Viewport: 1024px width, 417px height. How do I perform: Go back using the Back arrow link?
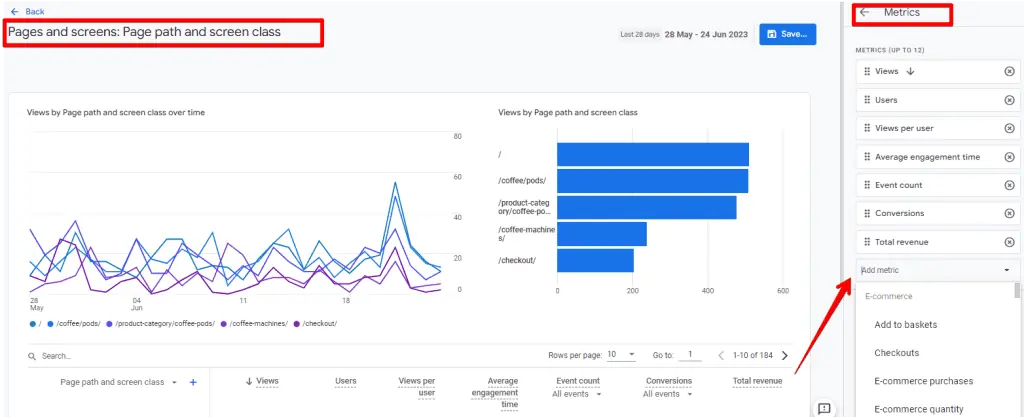(x=27, y=12)
